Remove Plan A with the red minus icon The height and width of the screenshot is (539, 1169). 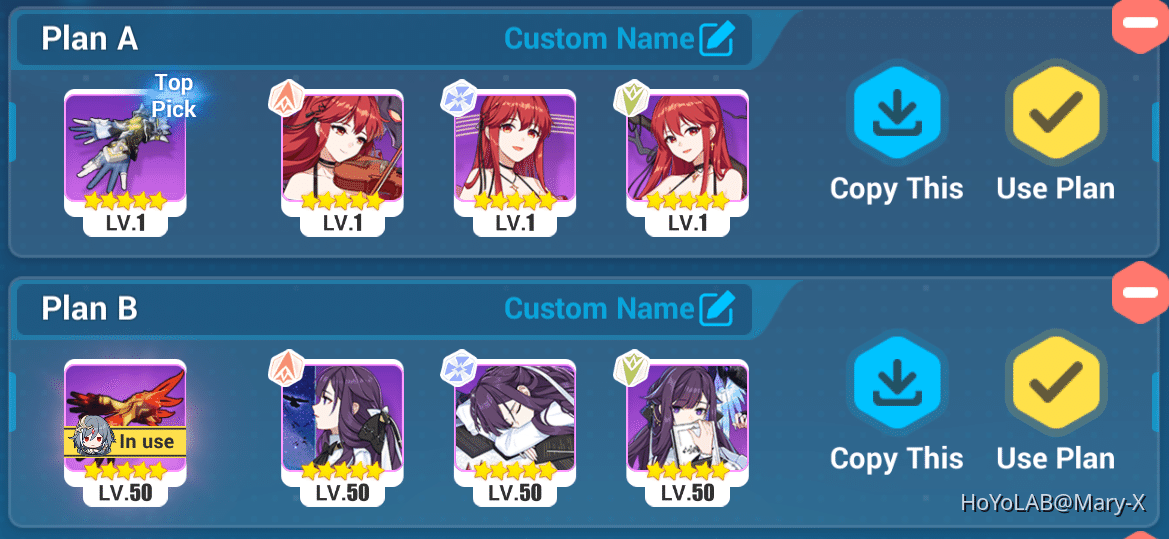pos(1140,25)
